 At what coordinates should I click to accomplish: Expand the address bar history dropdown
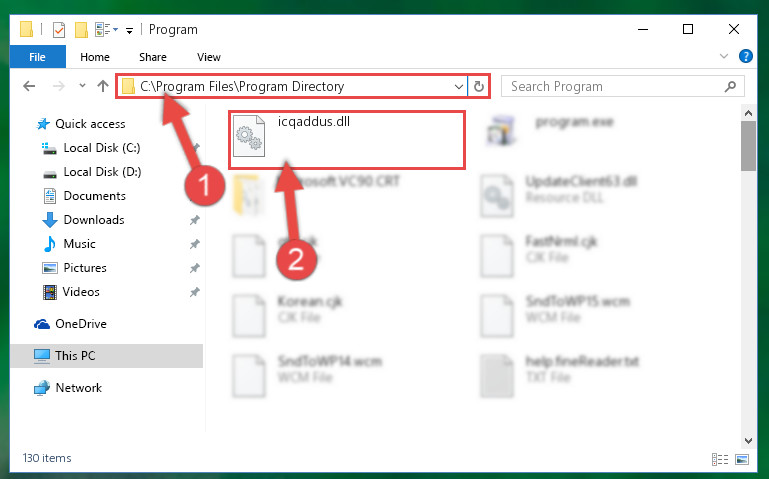[x=459, y=87]
